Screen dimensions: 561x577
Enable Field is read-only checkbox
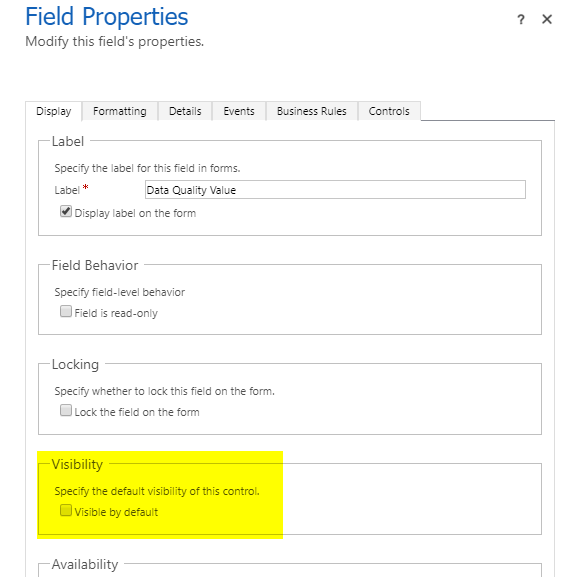tap(66, 311)
